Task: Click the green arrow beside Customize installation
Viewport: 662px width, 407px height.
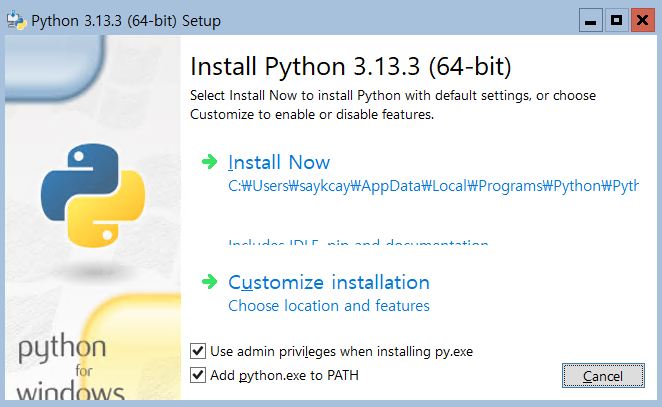Action: click(209, 282)
